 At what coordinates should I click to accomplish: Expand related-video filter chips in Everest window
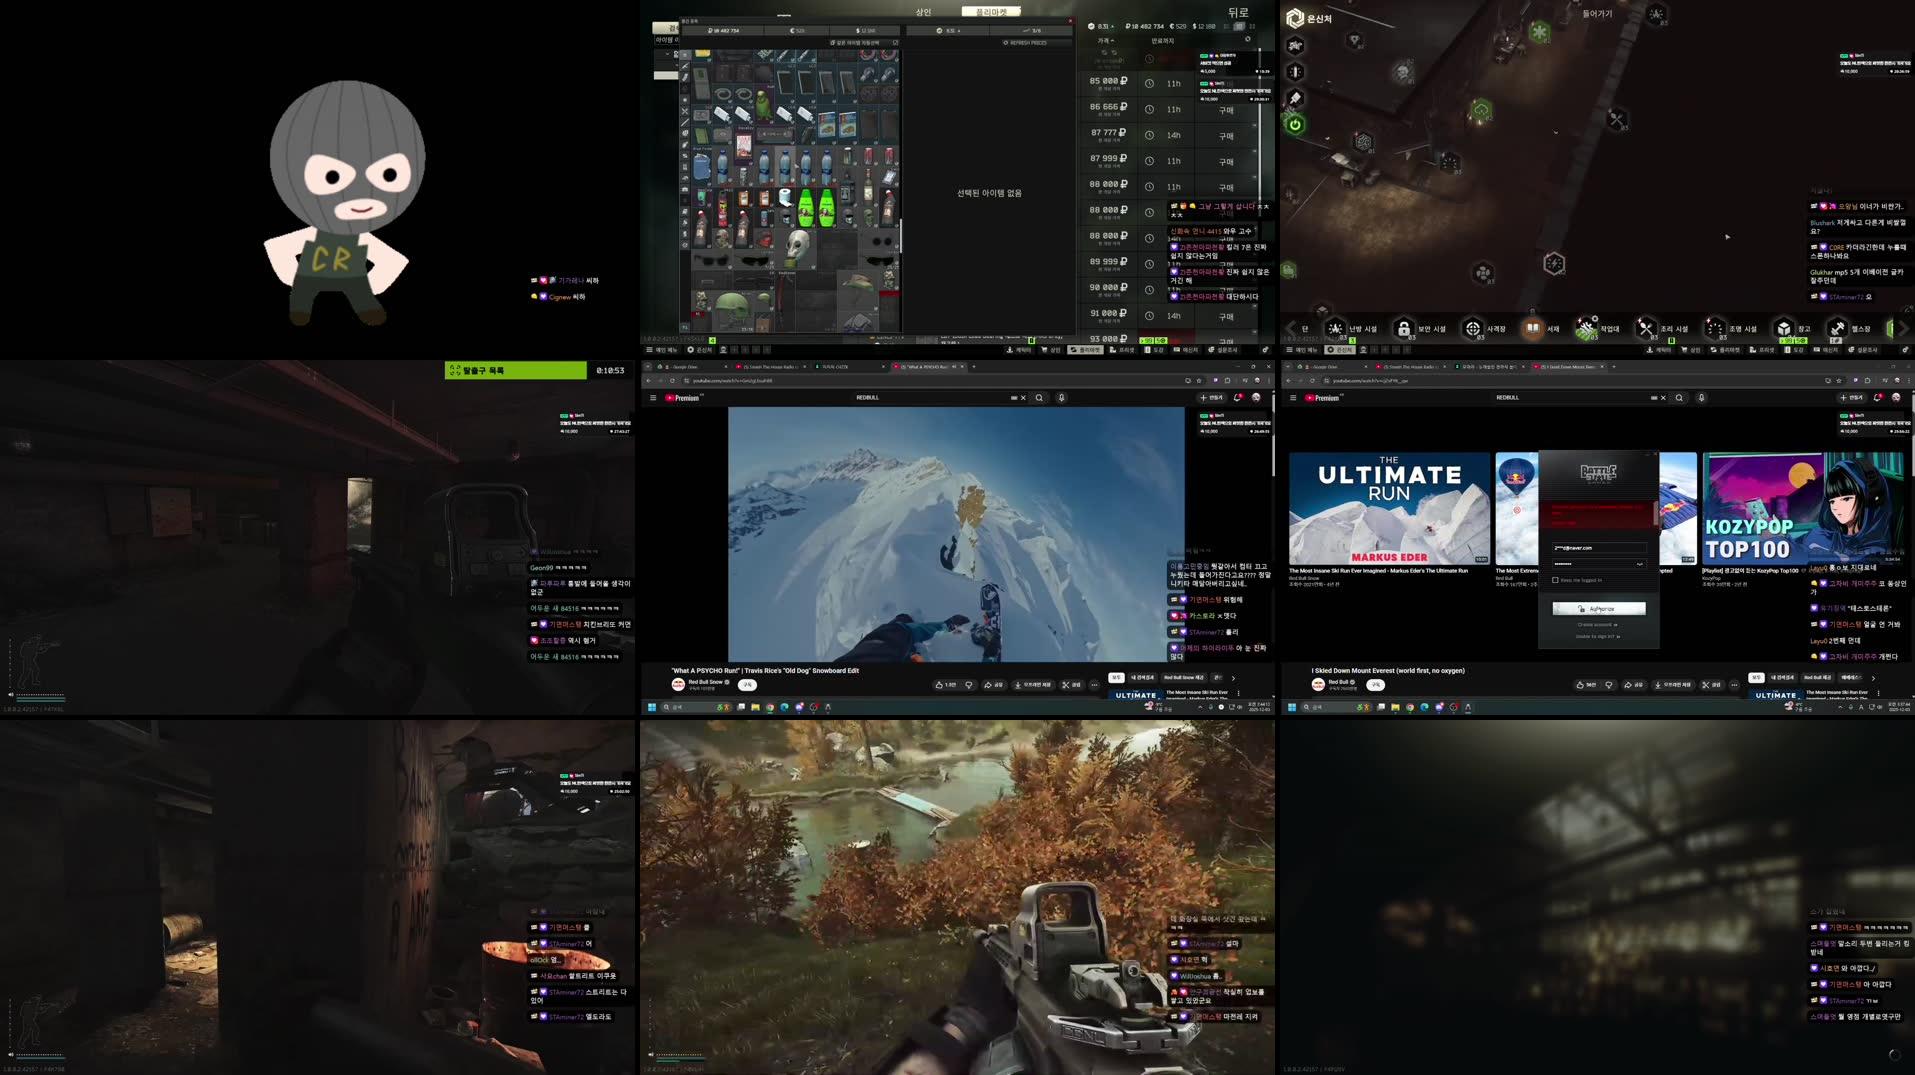click(x=1873, y=678)
